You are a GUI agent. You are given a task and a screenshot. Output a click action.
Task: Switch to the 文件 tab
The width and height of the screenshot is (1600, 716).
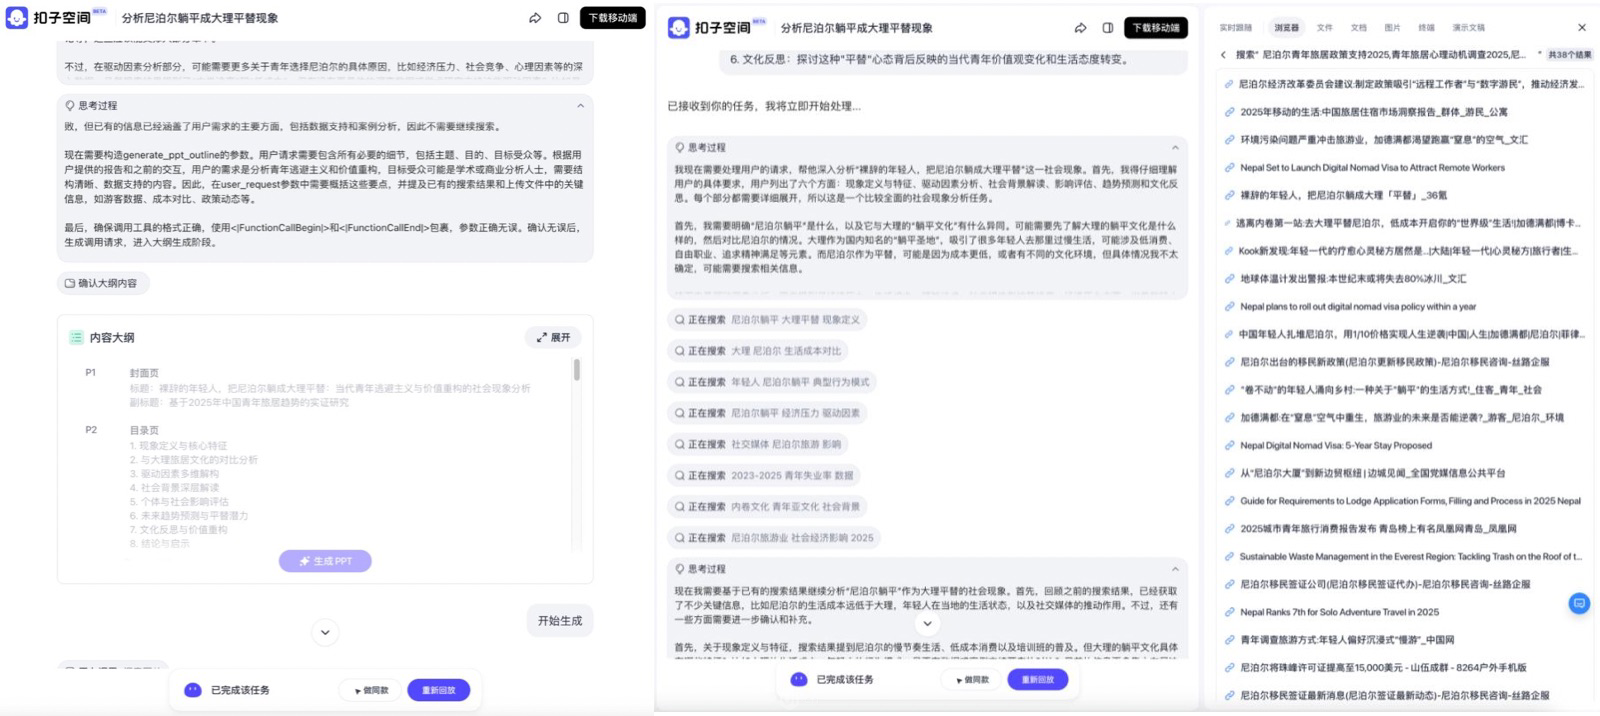[x=1324, y=28]
